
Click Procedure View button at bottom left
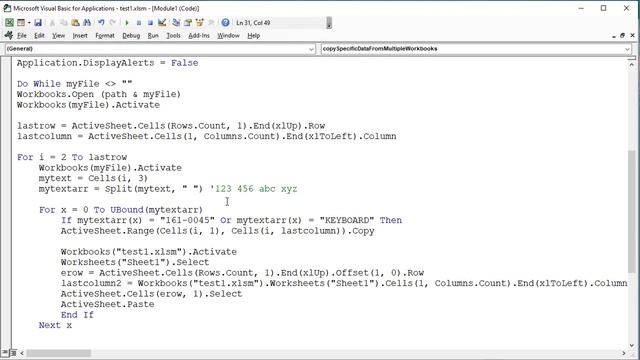pos(6,353)
